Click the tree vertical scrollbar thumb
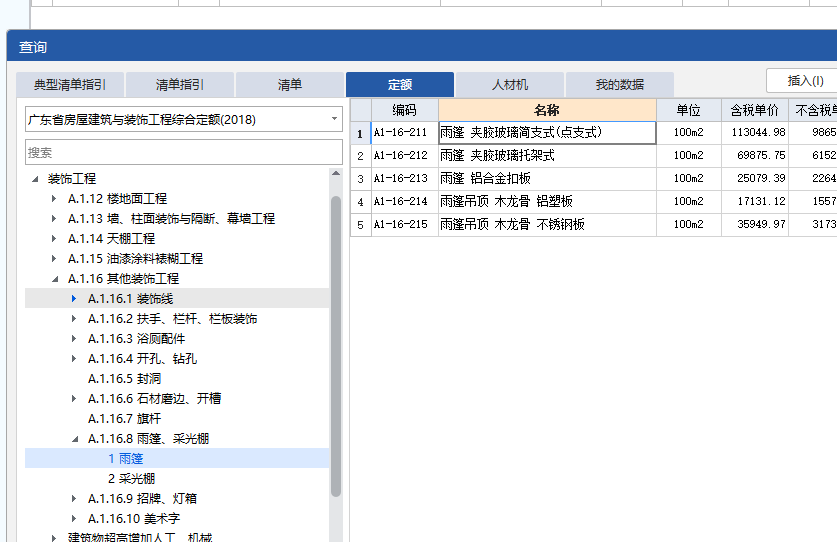 [x=336, y=347]
